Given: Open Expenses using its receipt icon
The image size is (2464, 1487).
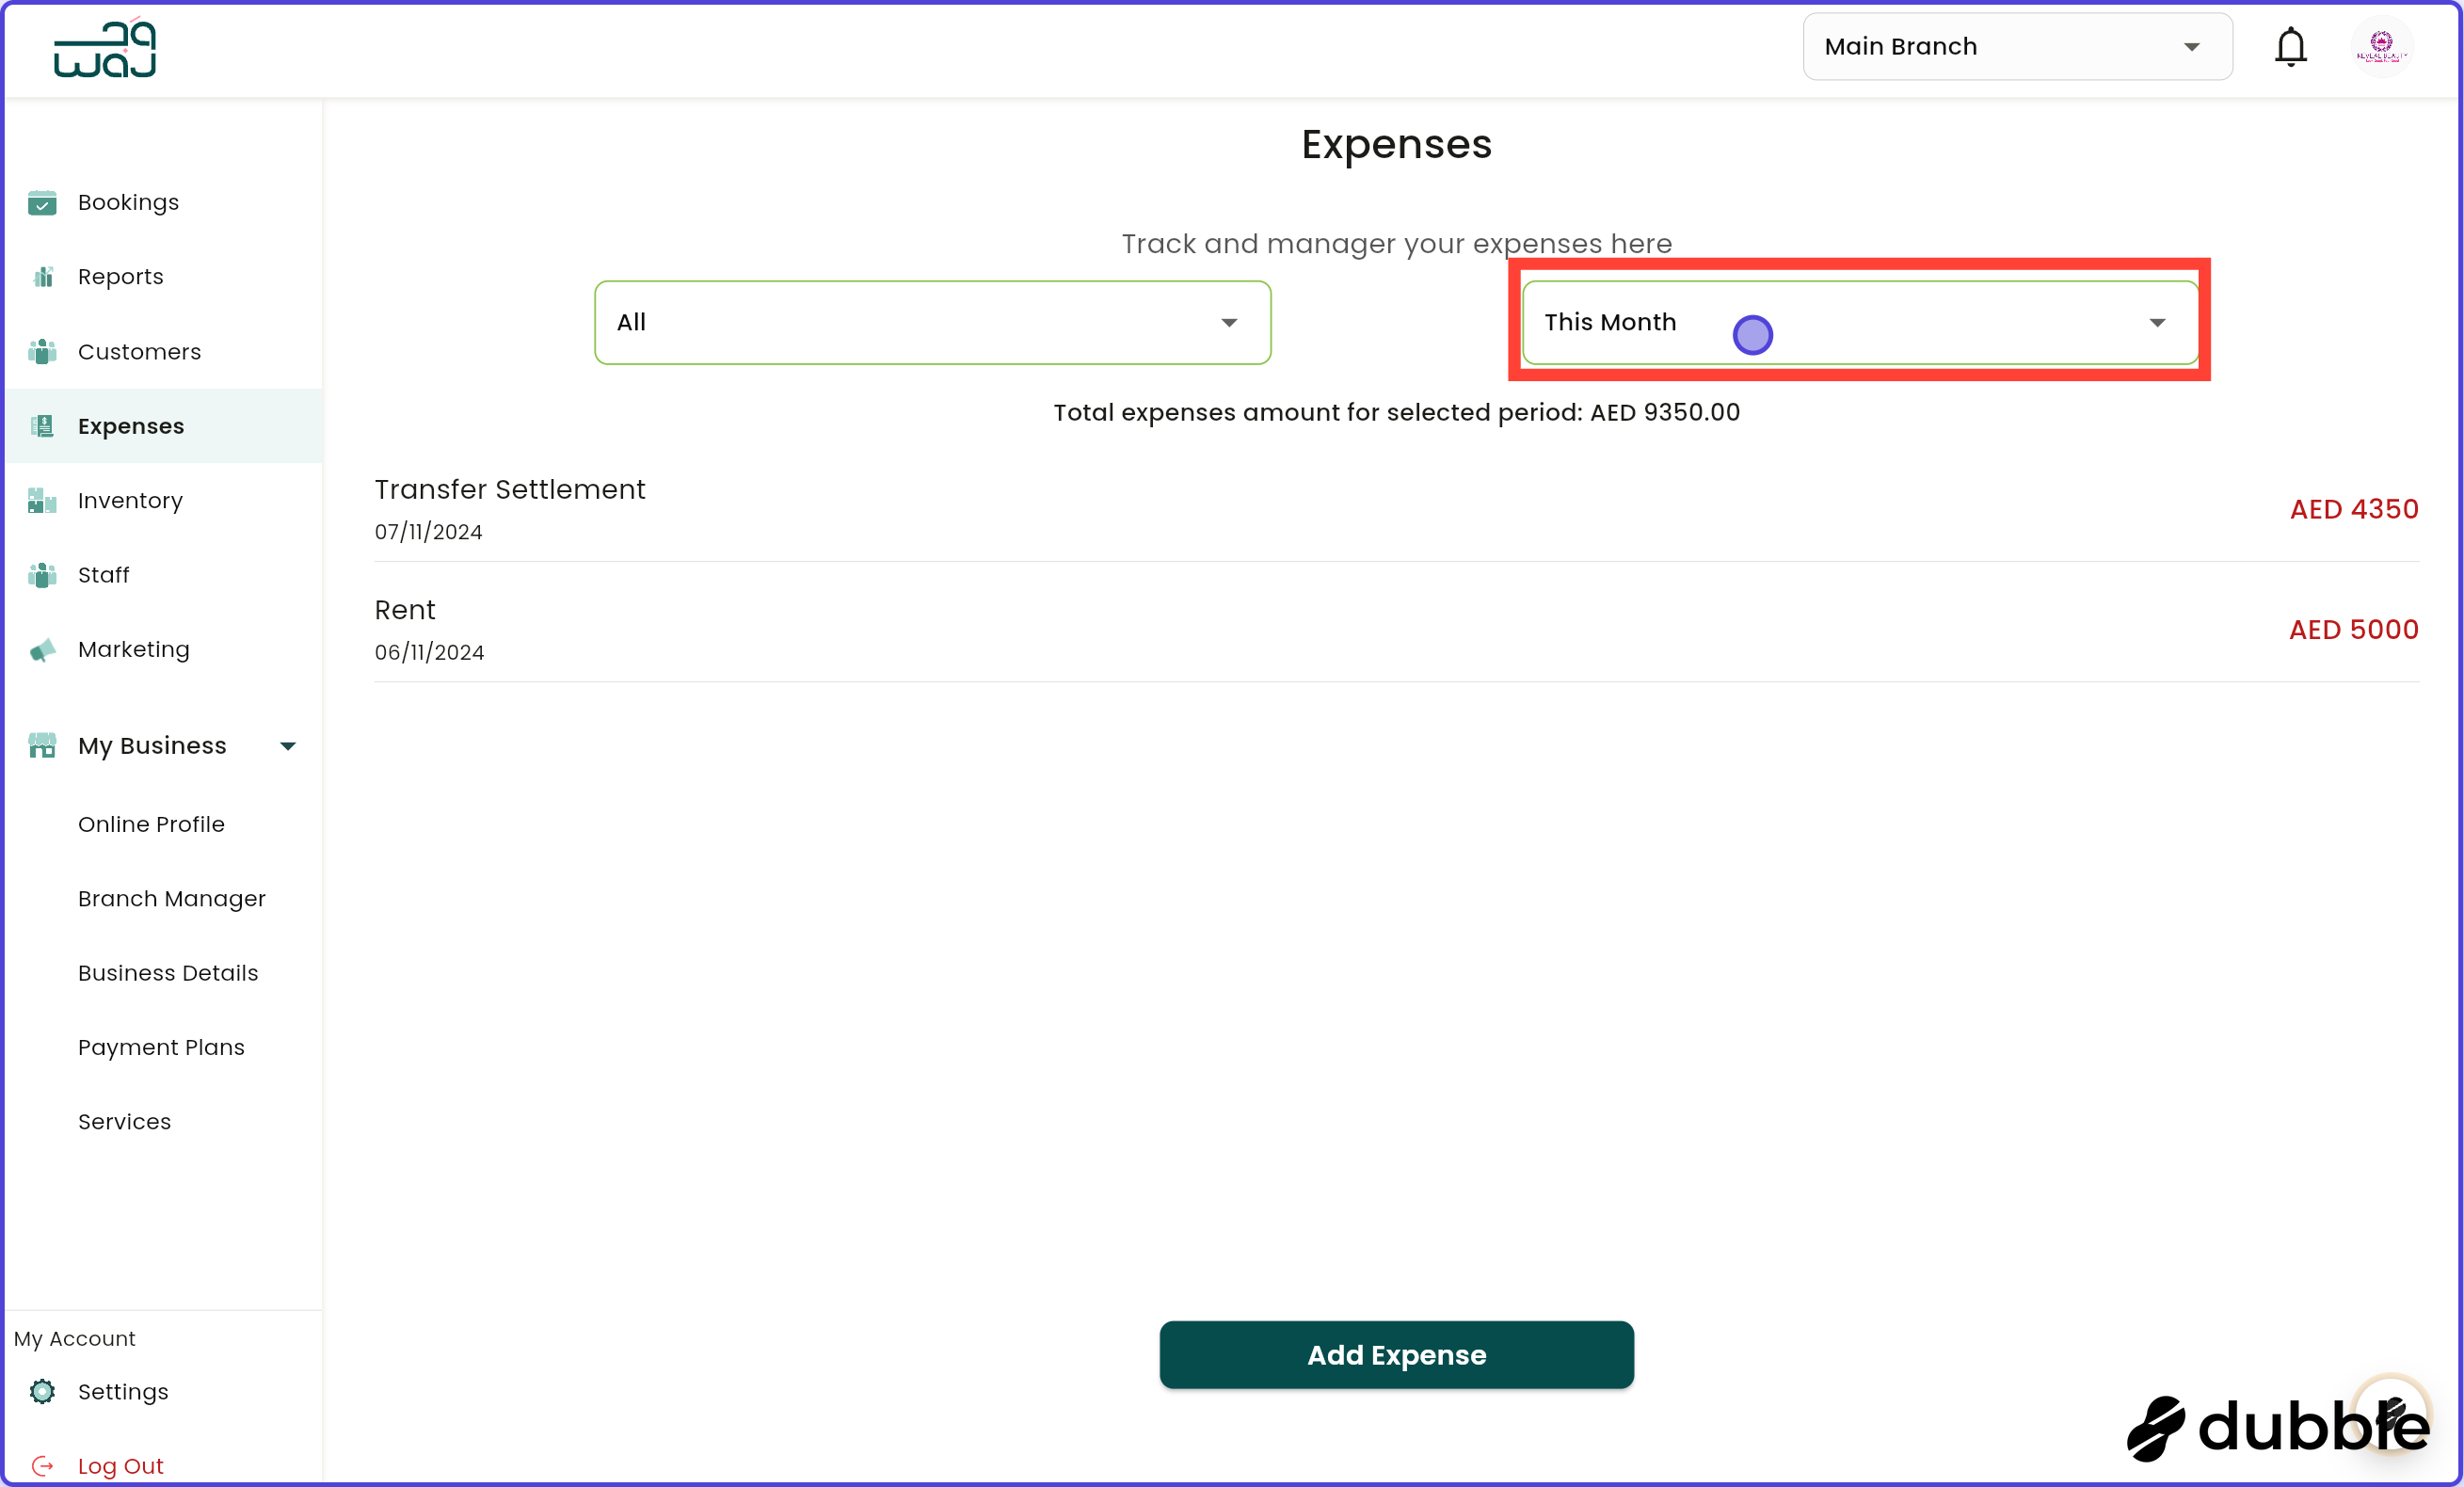Looking at the screenshot, I should (x=42, y=425).
